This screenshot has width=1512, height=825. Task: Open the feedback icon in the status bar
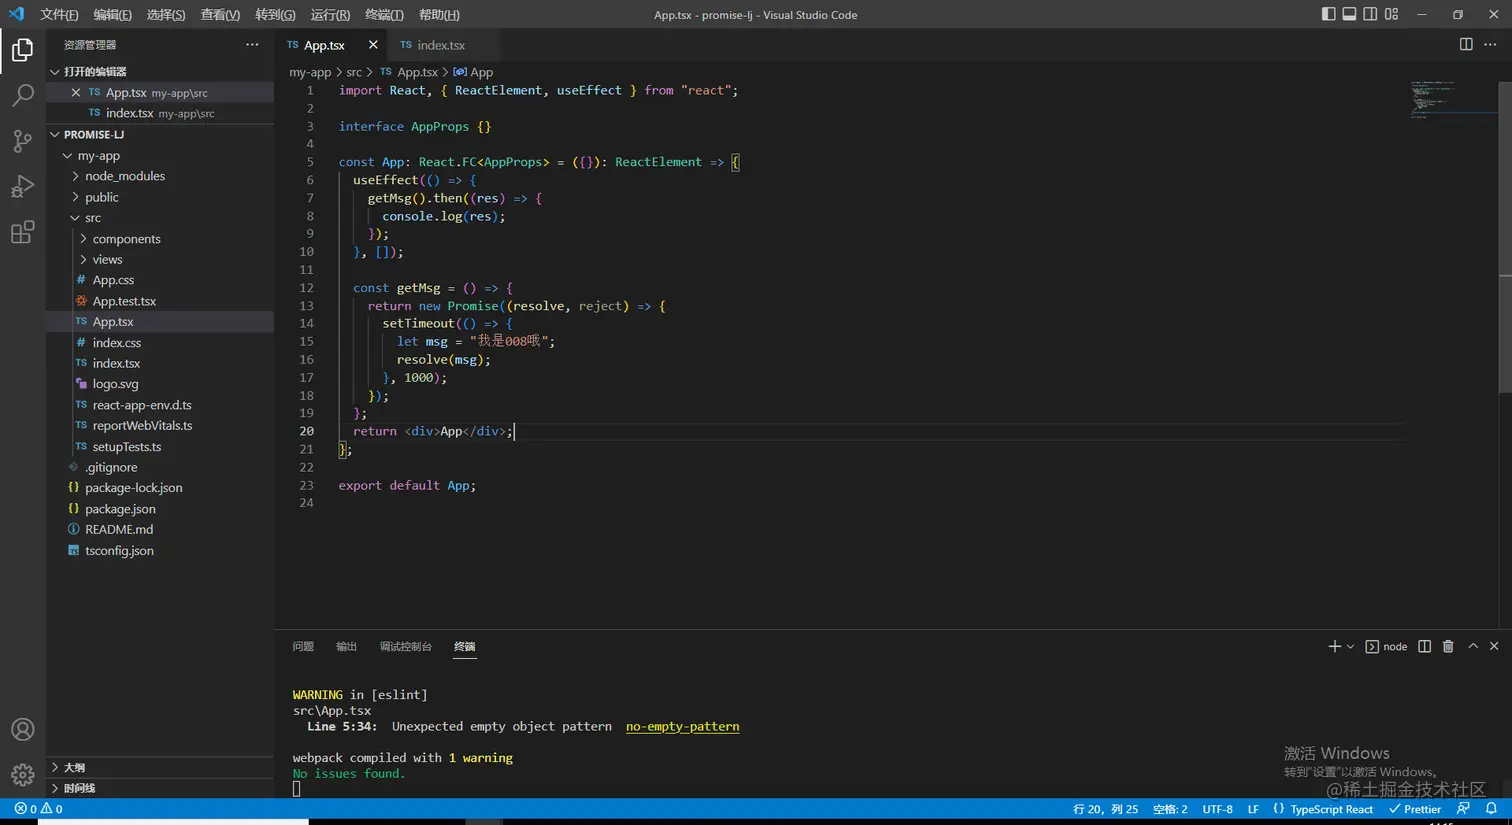point(1464,809)
